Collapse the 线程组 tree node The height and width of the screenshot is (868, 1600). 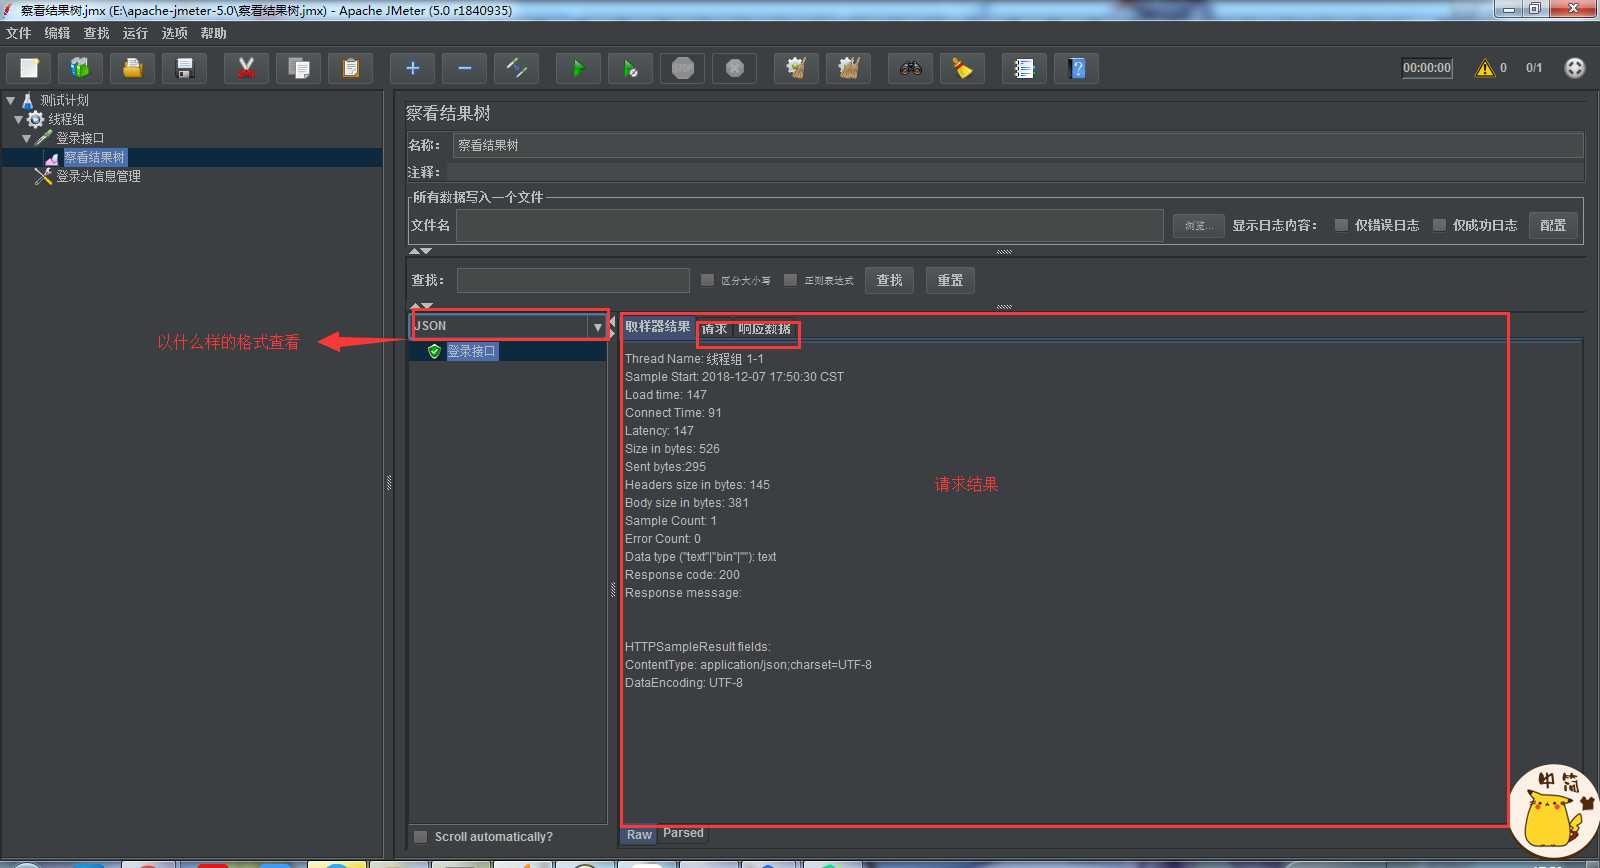pyautogui.click(x=18, y=119)
